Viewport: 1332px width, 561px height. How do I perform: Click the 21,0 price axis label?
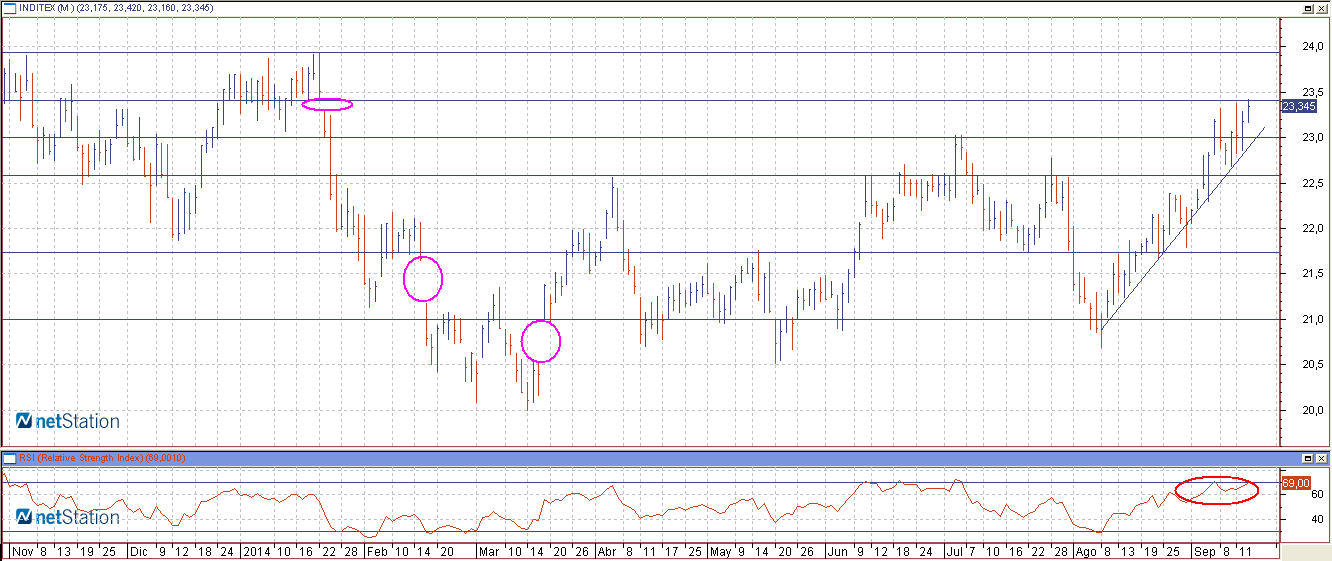click(x=1313, y=319)
